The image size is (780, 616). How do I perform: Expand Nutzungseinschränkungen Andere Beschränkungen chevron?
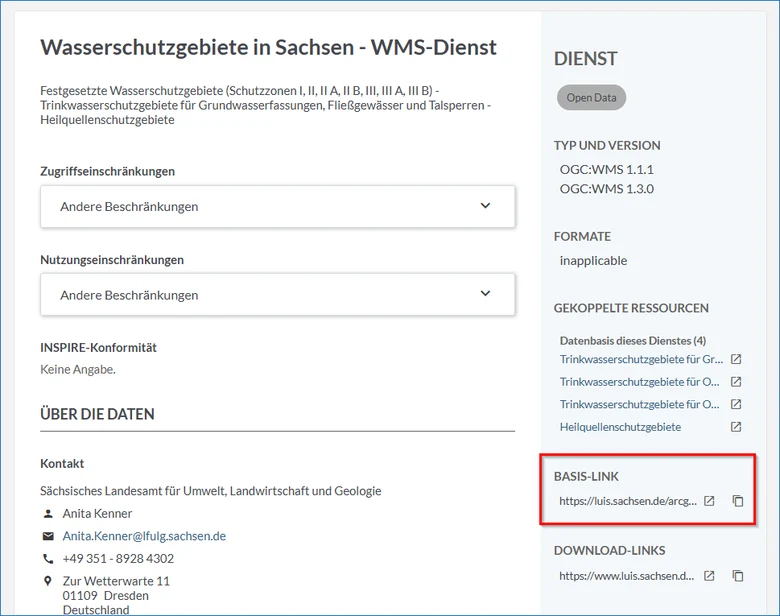[486, 294]
